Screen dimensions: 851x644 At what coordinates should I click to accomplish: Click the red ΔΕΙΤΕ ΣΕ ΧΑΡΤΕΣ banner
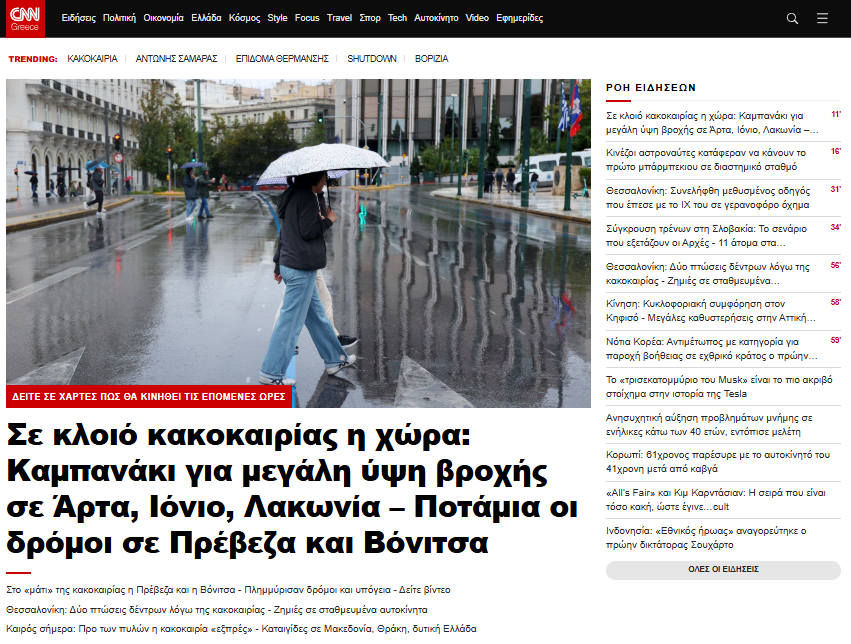click(149, 397)
